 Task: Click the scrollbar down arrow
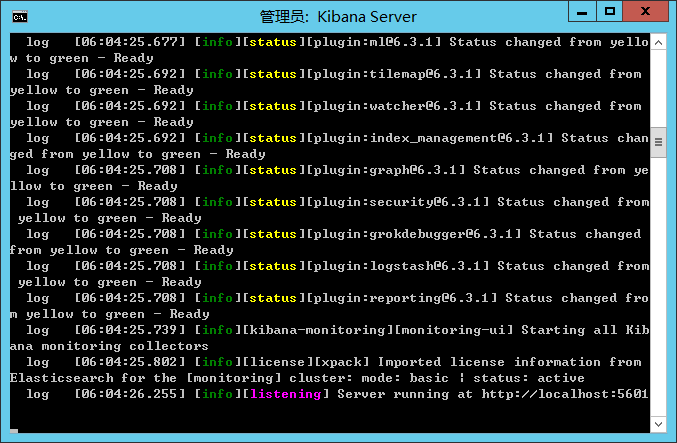(658, 424)
